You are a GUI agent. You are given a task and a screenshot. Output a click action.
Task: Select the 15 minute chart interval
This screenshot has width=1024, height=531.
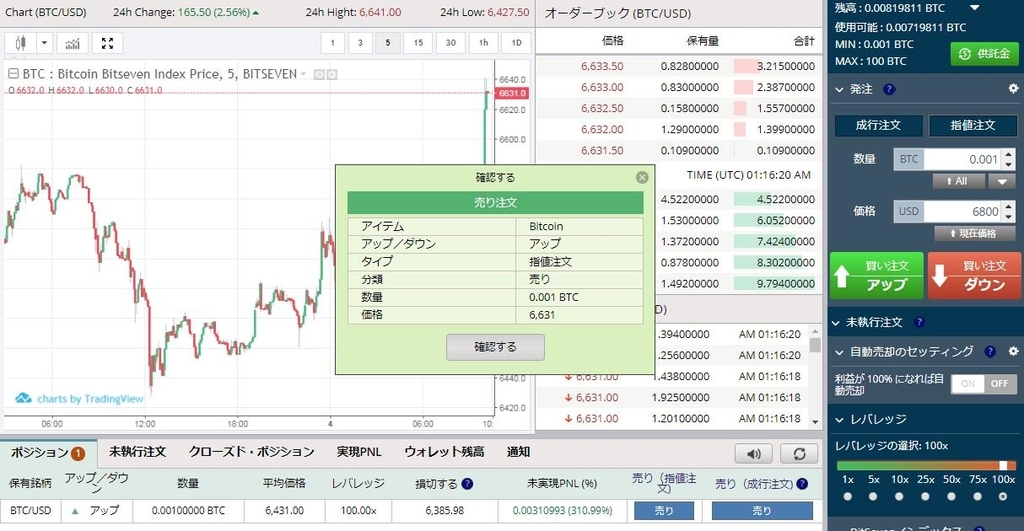point(418,43)
